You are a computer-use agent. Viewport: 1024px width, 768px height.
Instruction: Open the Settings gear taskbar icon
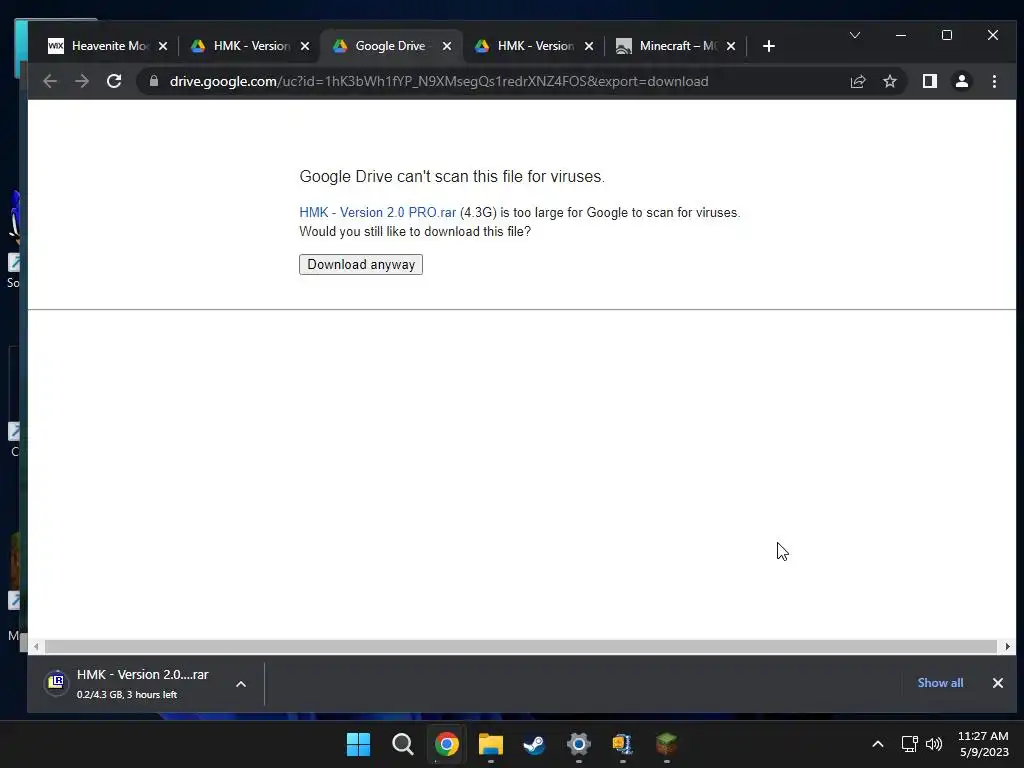(579, 744)
